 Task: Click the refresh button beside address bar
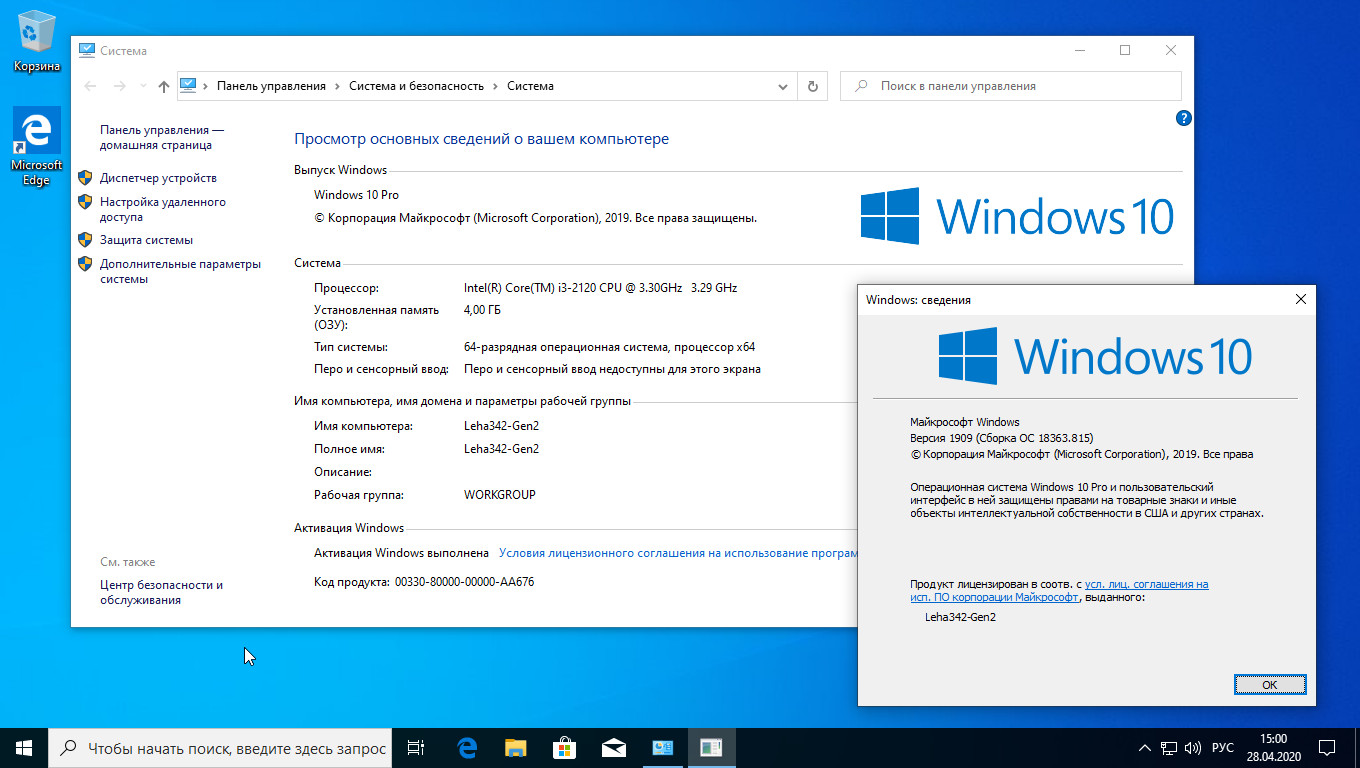pos(812,86)
